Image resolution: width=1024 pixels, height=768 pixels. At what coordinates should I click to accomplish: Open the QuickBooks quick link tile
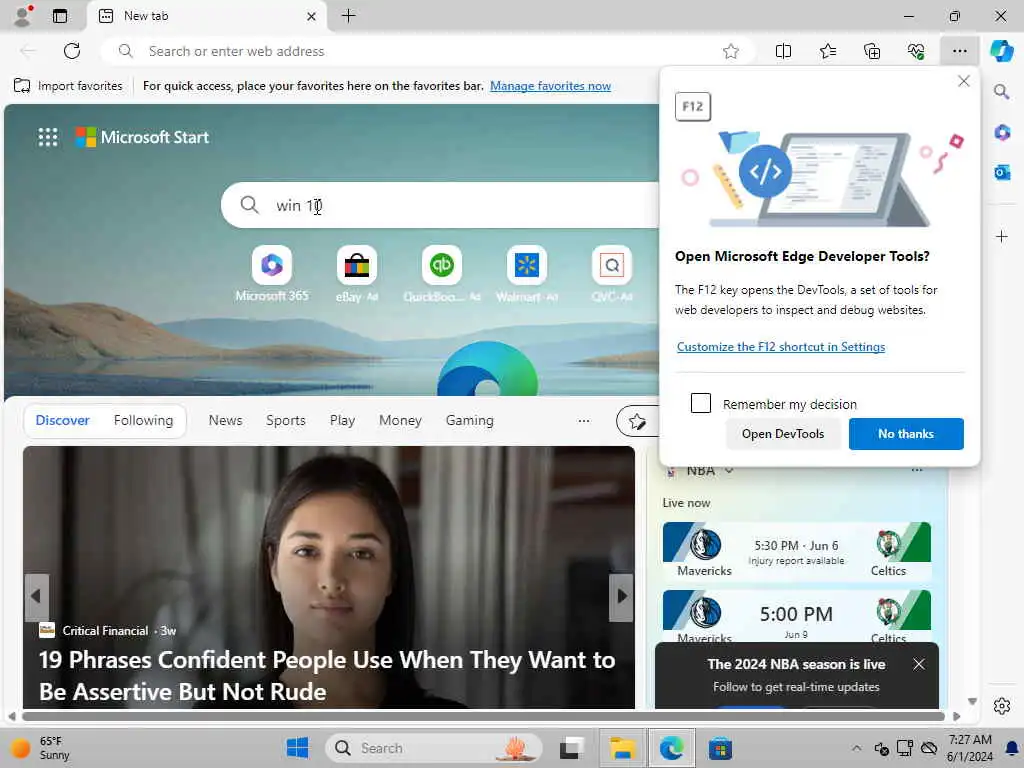pyautogui.click(x=441, y=274)
